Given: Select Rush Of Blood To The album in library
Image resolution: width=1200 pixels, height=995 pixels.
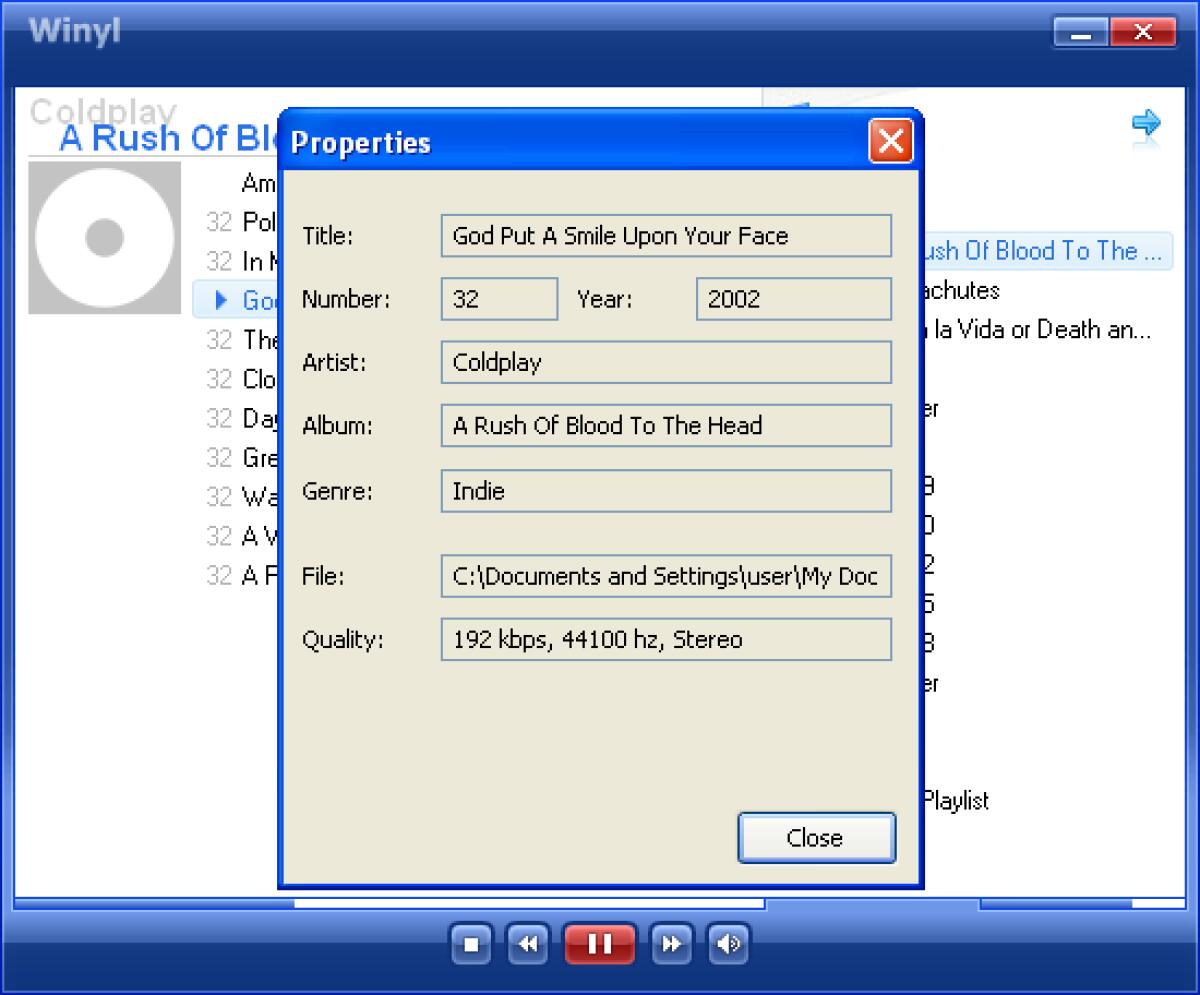Looking at the screenshot, I should tap(1047, 251).
